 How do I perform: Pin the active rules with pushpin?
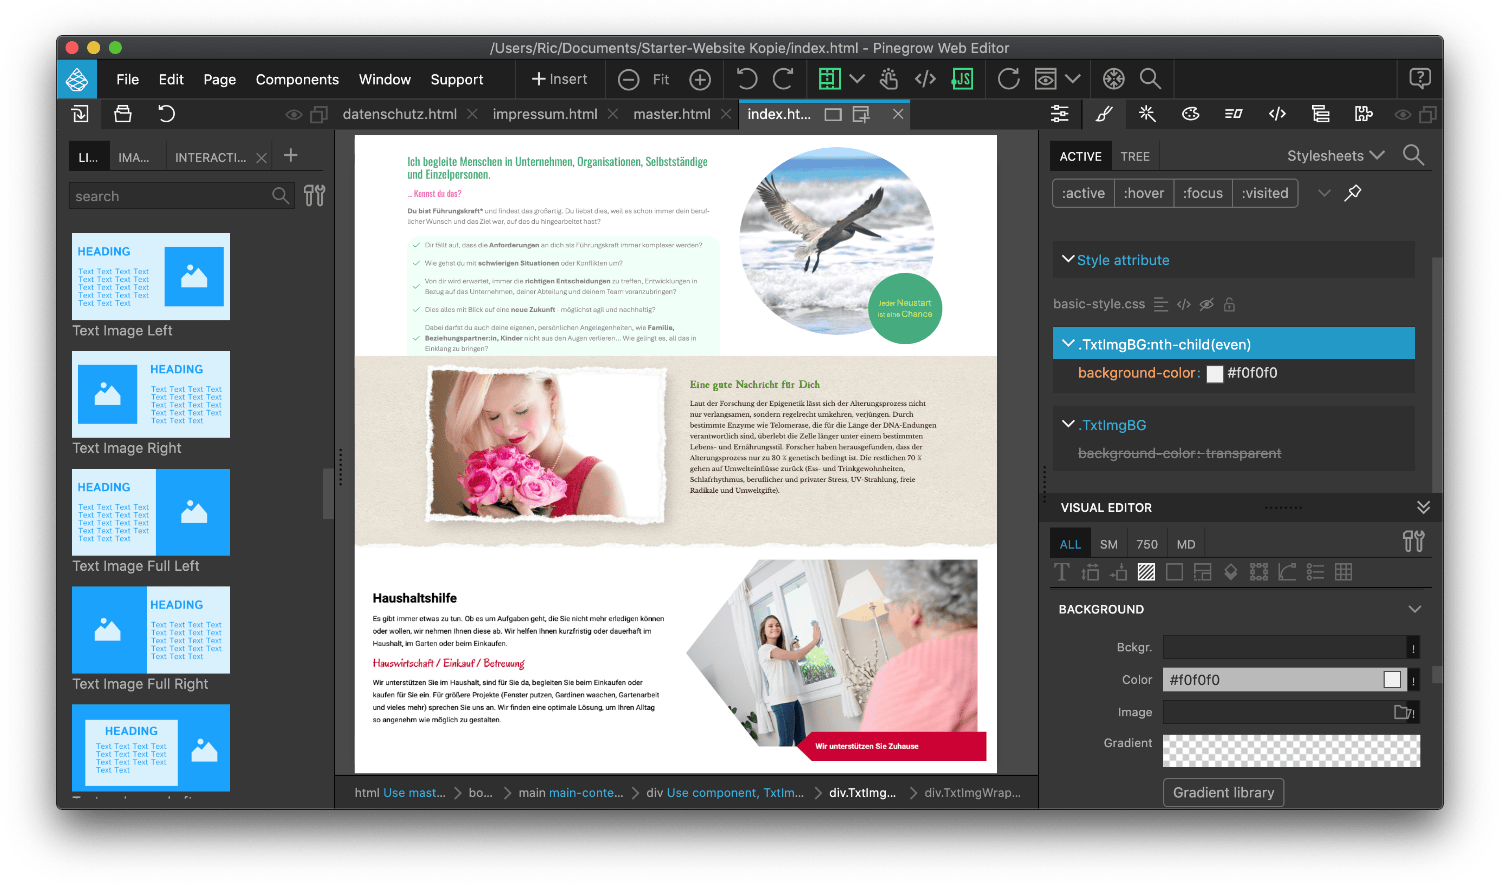point(1353,193)
